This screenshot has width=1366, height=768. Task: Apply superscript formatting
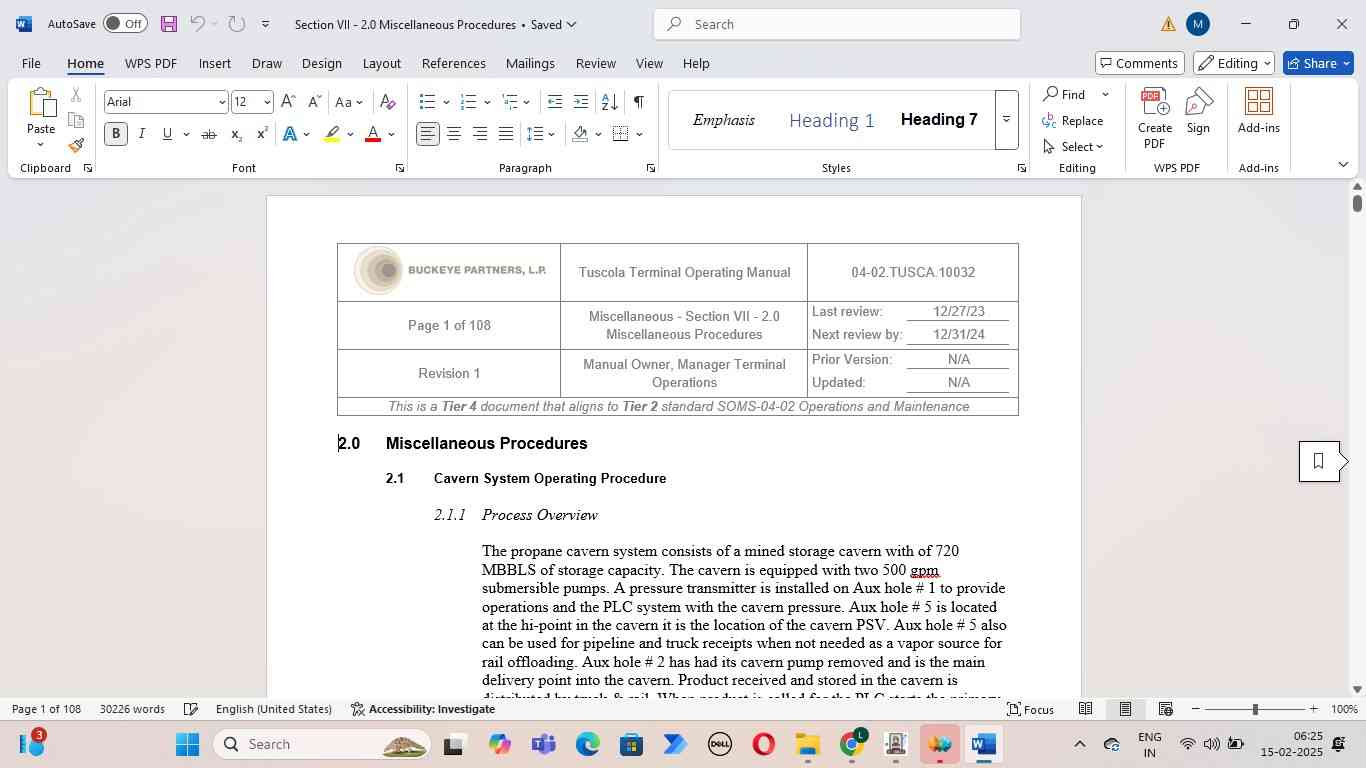[262, 134]
